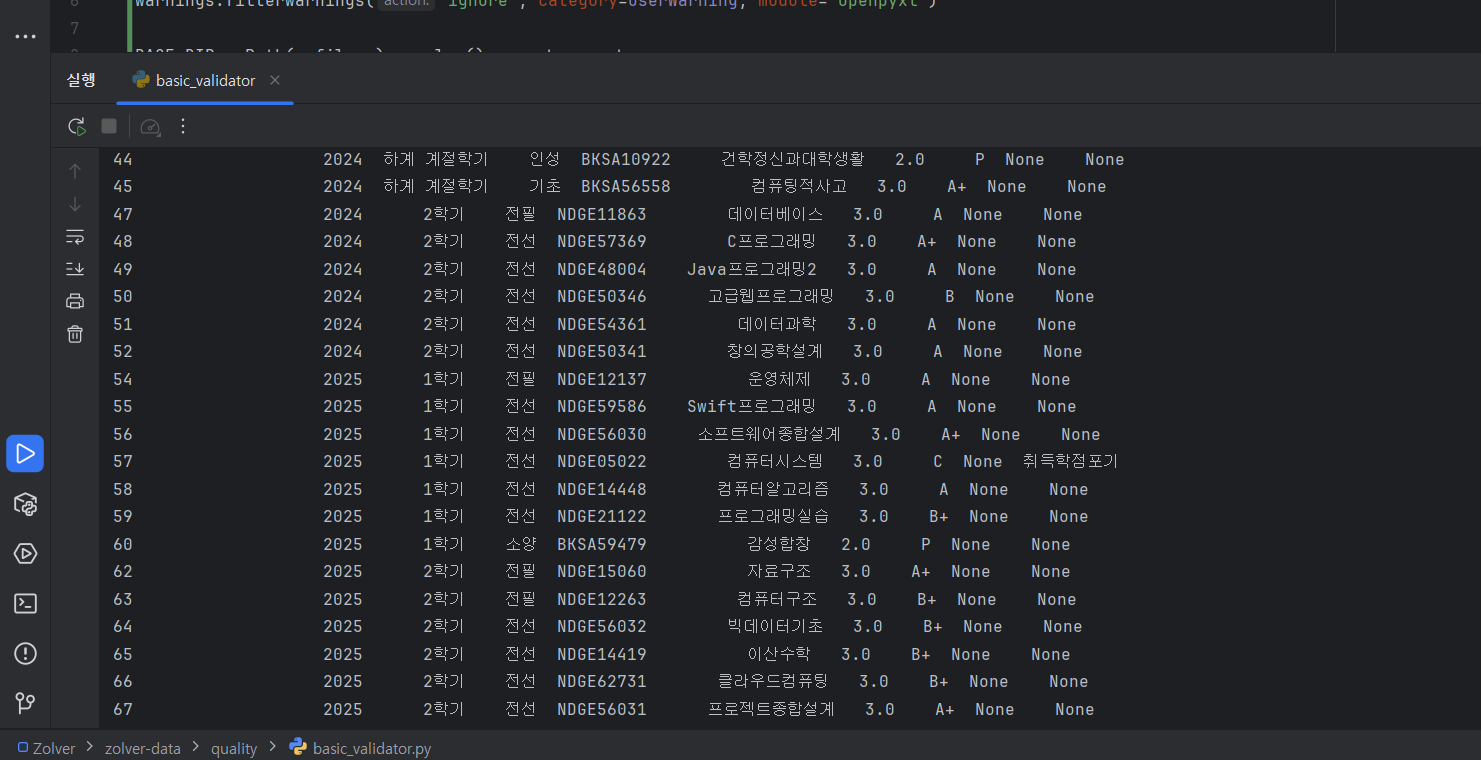
Task: Click course name 고급웹프로그래밍
Action: tap(771, 297)
